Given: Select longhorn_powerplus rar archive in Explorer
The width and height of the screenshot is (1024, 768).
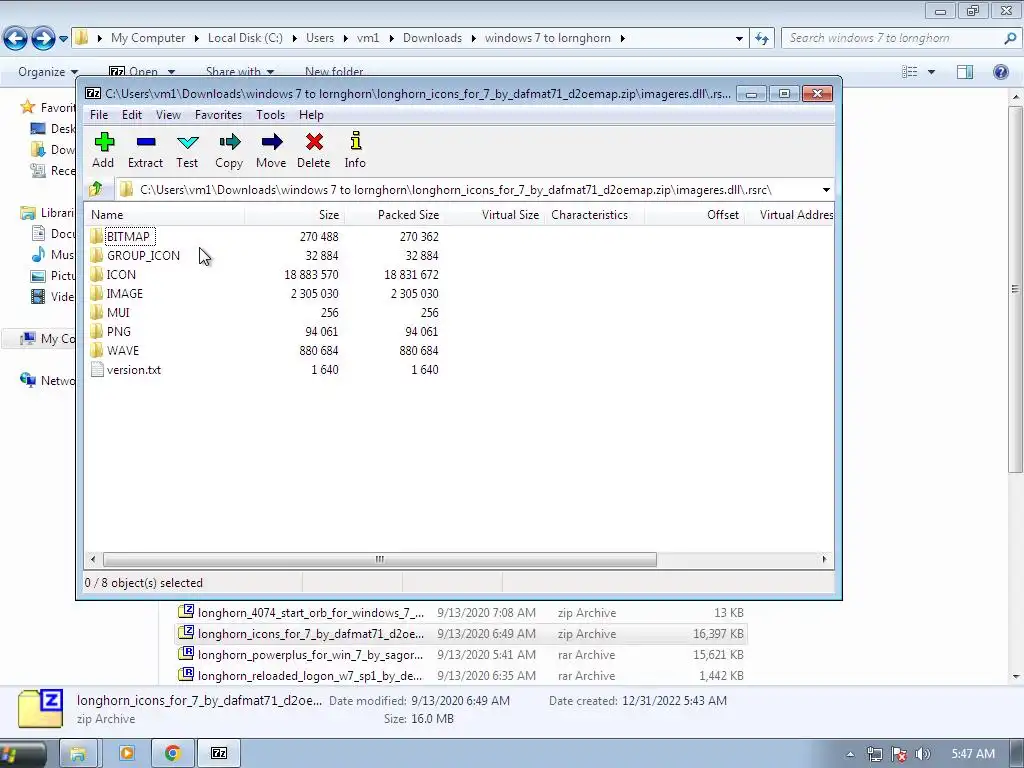Looking at the screenshot, I should 460,655.
